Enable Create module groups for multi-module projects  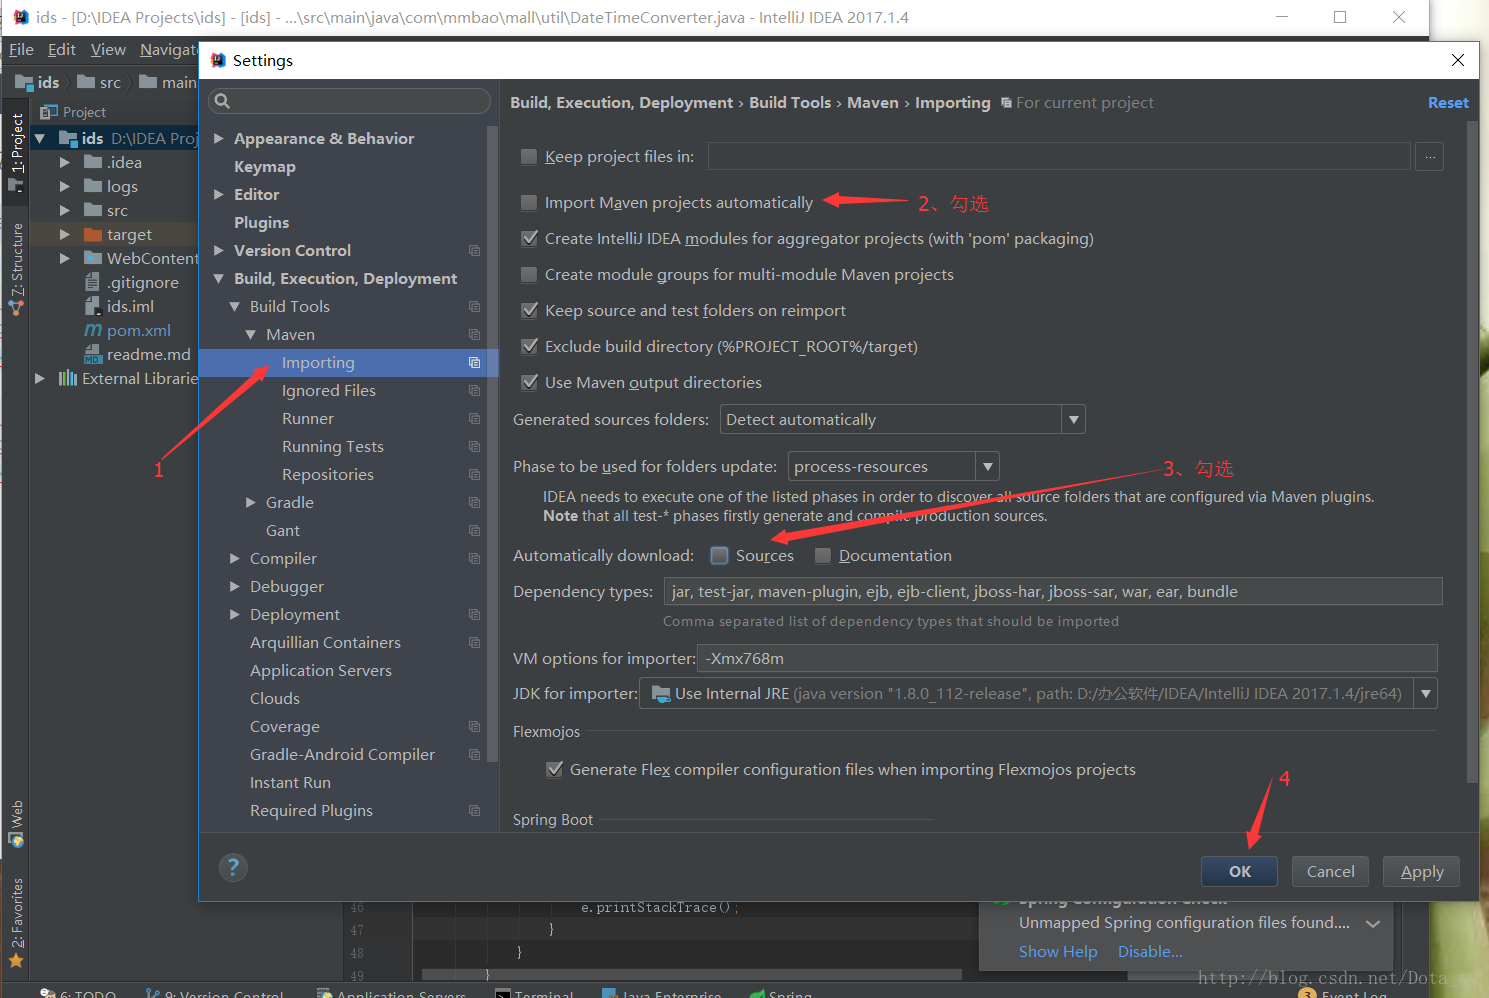click(x=529, y=274)
